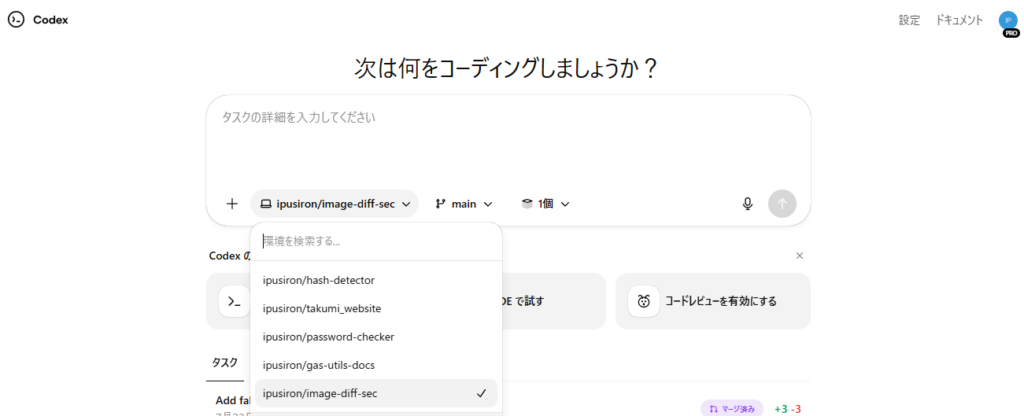This screenshot has width=1024, height=416.
Task: Click the Codex logo icon
Action: (16, 20)
